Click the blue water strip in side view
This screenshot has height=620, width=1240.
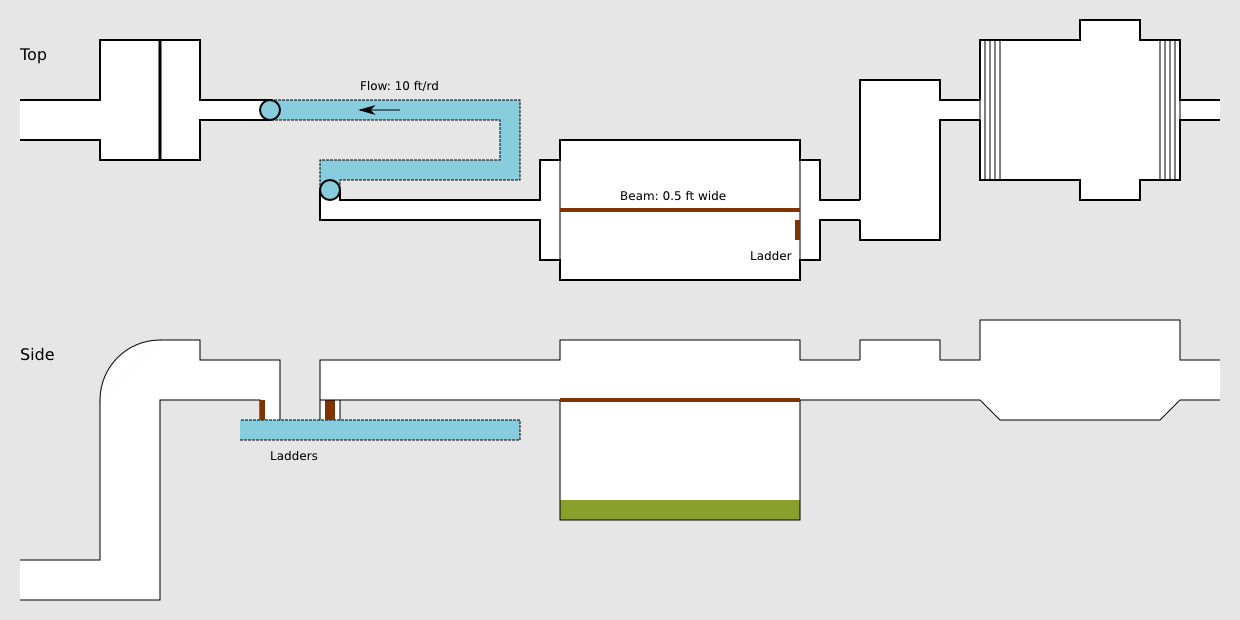pyautogui.click(x=420, y=430)
